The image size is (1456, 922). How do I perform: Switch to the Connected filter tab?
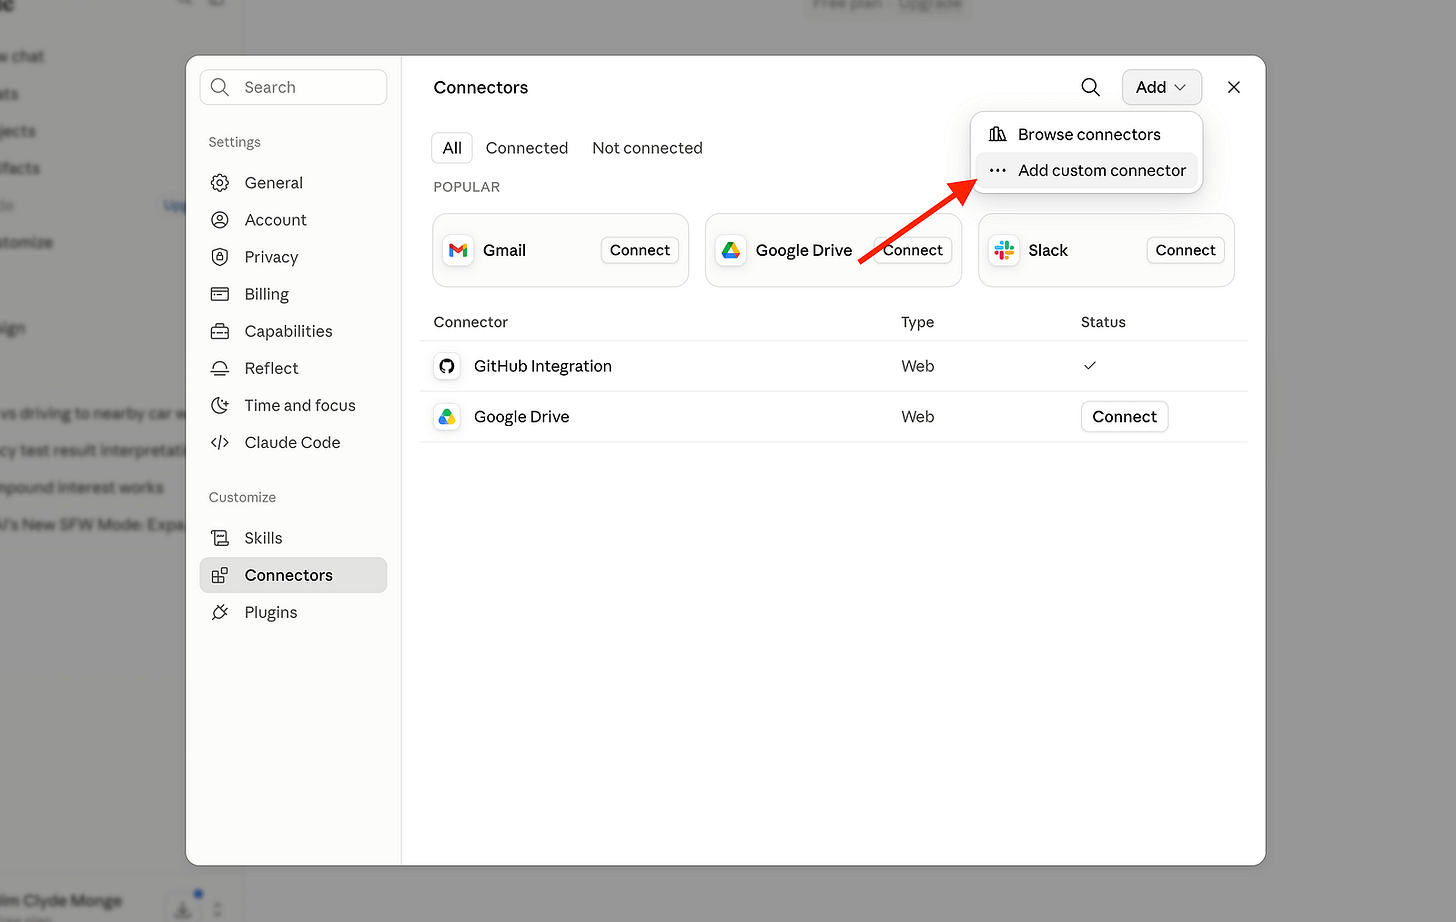(527, 148)
